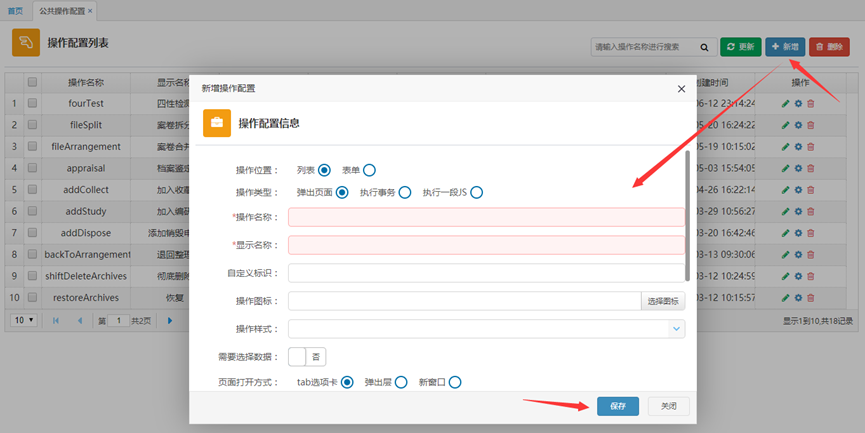The height and width of the screenshot is (433, 865).
Task: Click the addStudy name cell
Action: point(86,211)
